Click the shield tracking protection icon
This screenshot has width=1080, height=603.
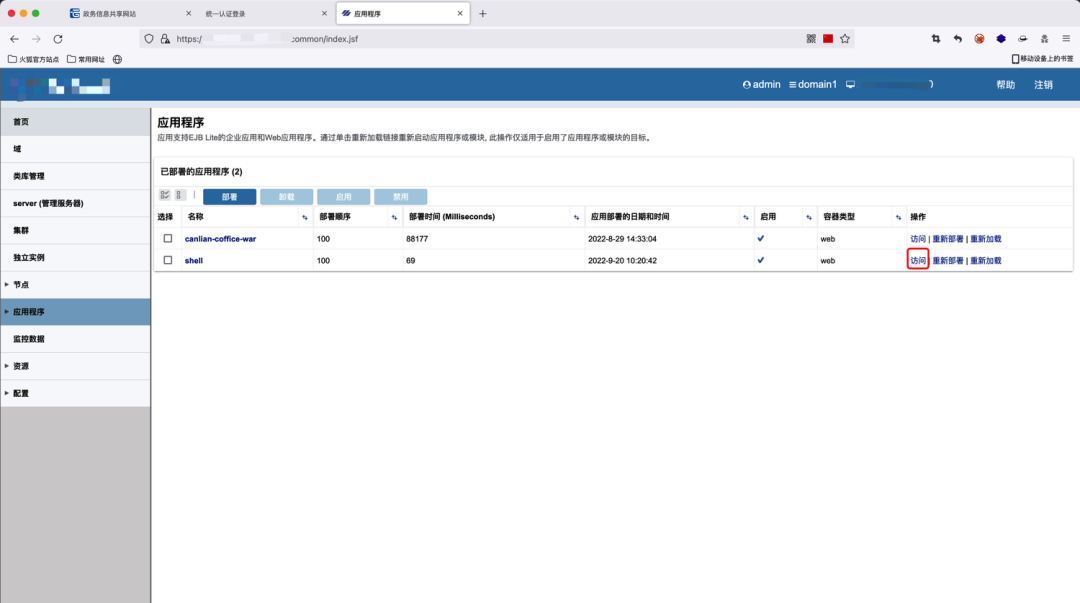(149, 39)
